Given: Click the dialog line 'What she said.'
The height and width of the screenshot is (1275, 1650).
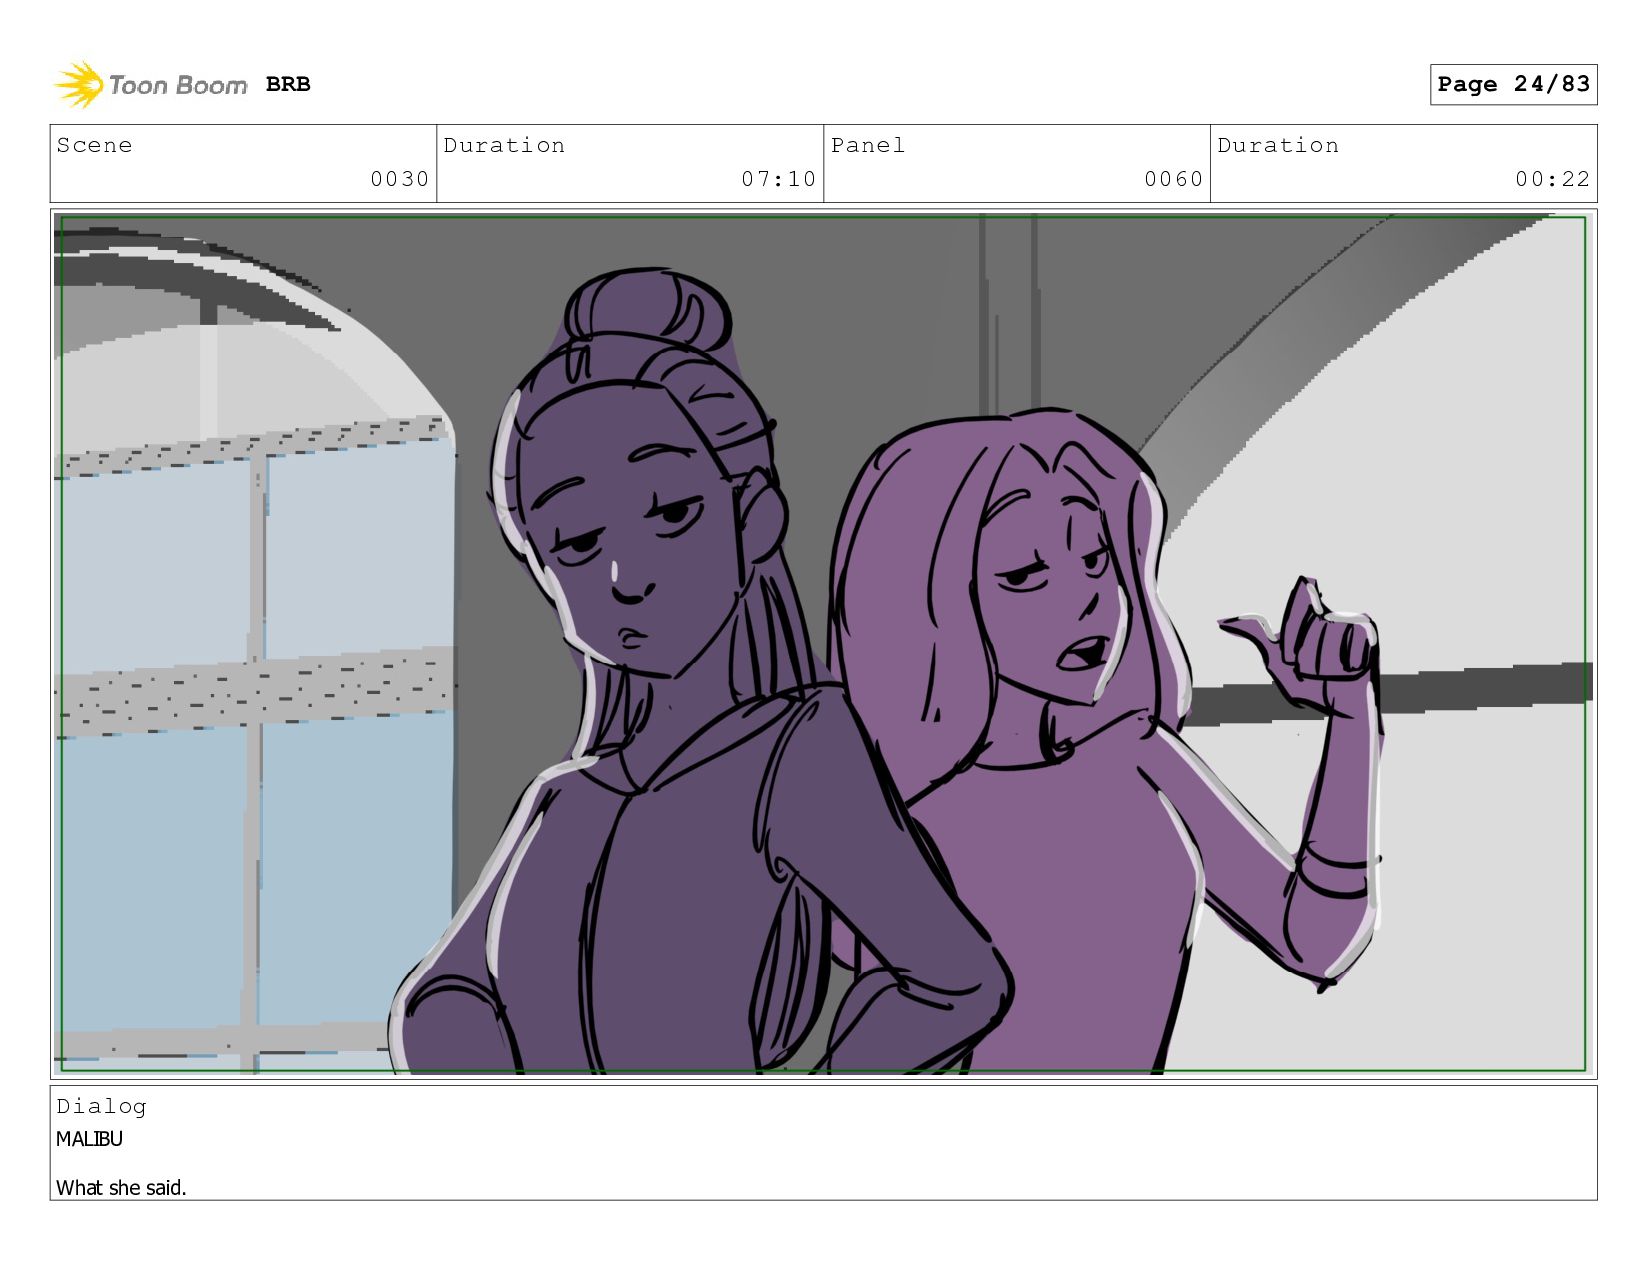Looking at the screenshot, I should click(121, 1188).
